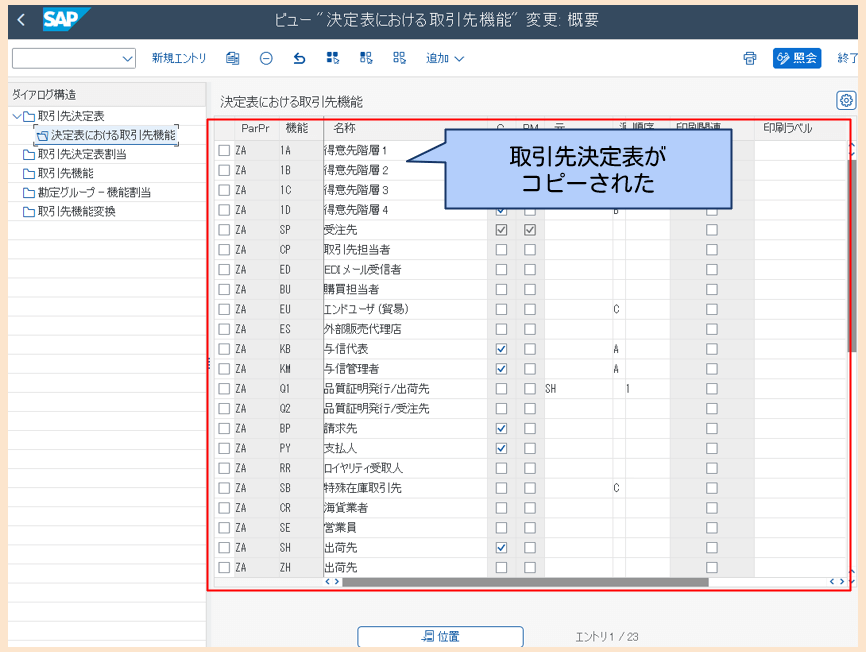Click the 品質証明発行/受注先 name cell
Image resolution: width=866 pixels, height=652 pixels.
click(405, 409)
